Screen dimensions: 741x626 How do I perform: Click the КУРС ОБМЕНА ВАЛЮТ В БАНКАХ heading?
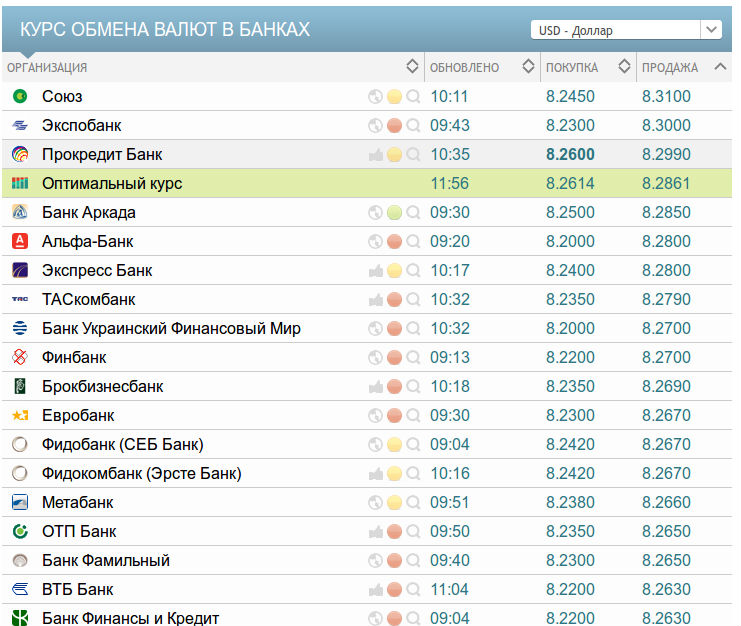tap(165, 29)
